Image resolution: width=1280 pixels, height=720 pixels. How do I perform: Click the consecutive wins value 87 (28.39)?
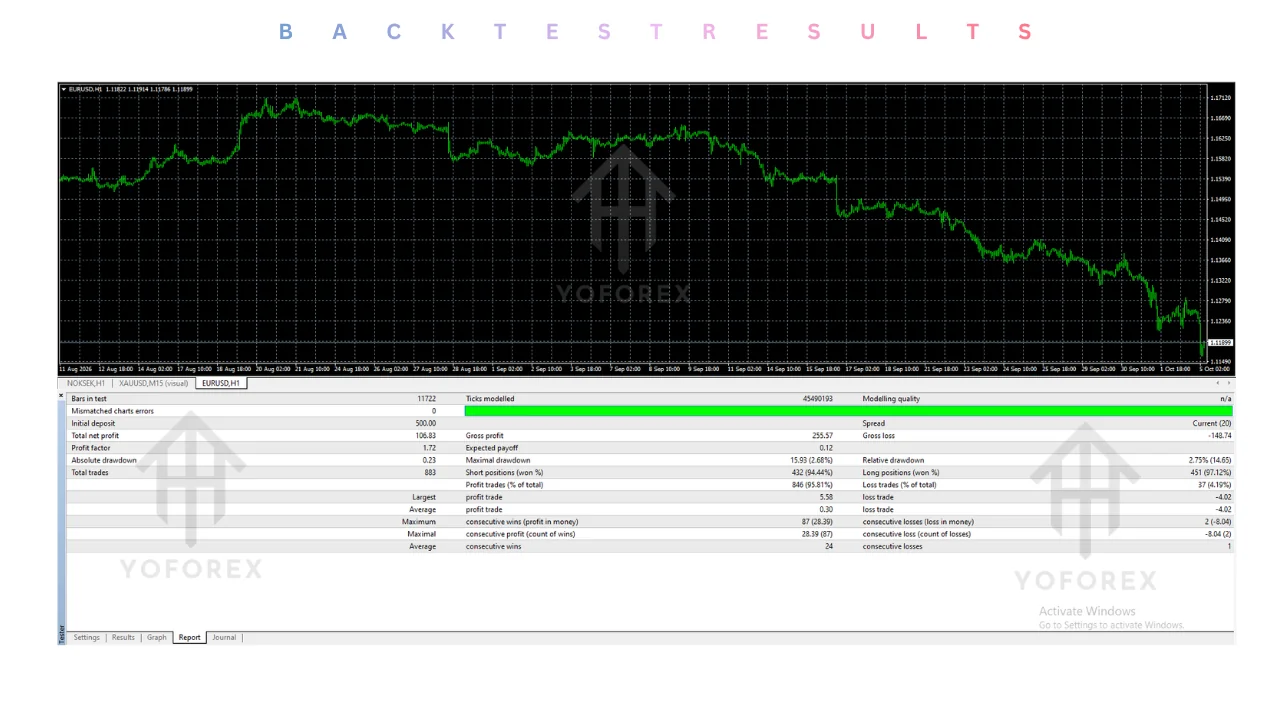click(816, 521)
